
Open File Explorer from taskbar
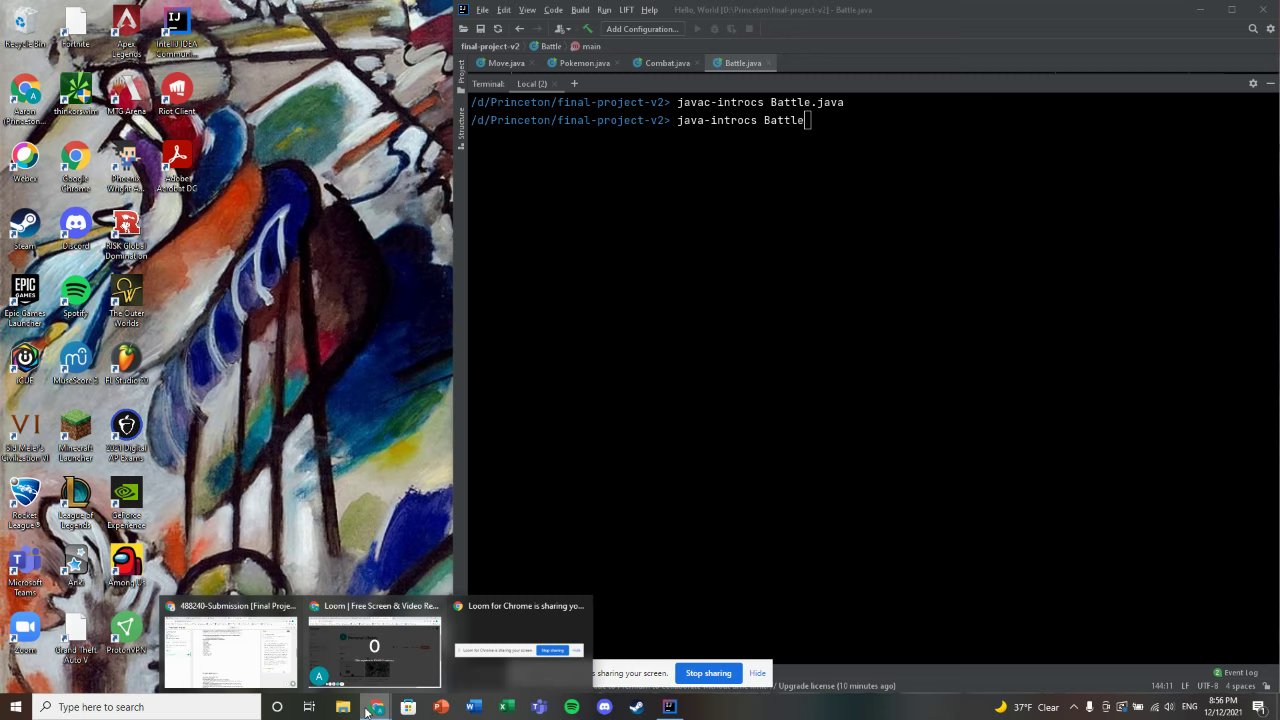click(342, 707)
